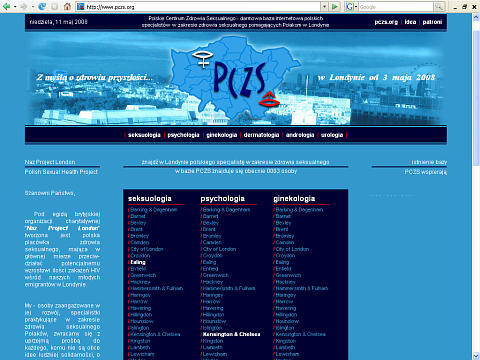Viewport: 480px width, 360px height.
Task: Click the ginekologia column heading
Action: (294, 198)
